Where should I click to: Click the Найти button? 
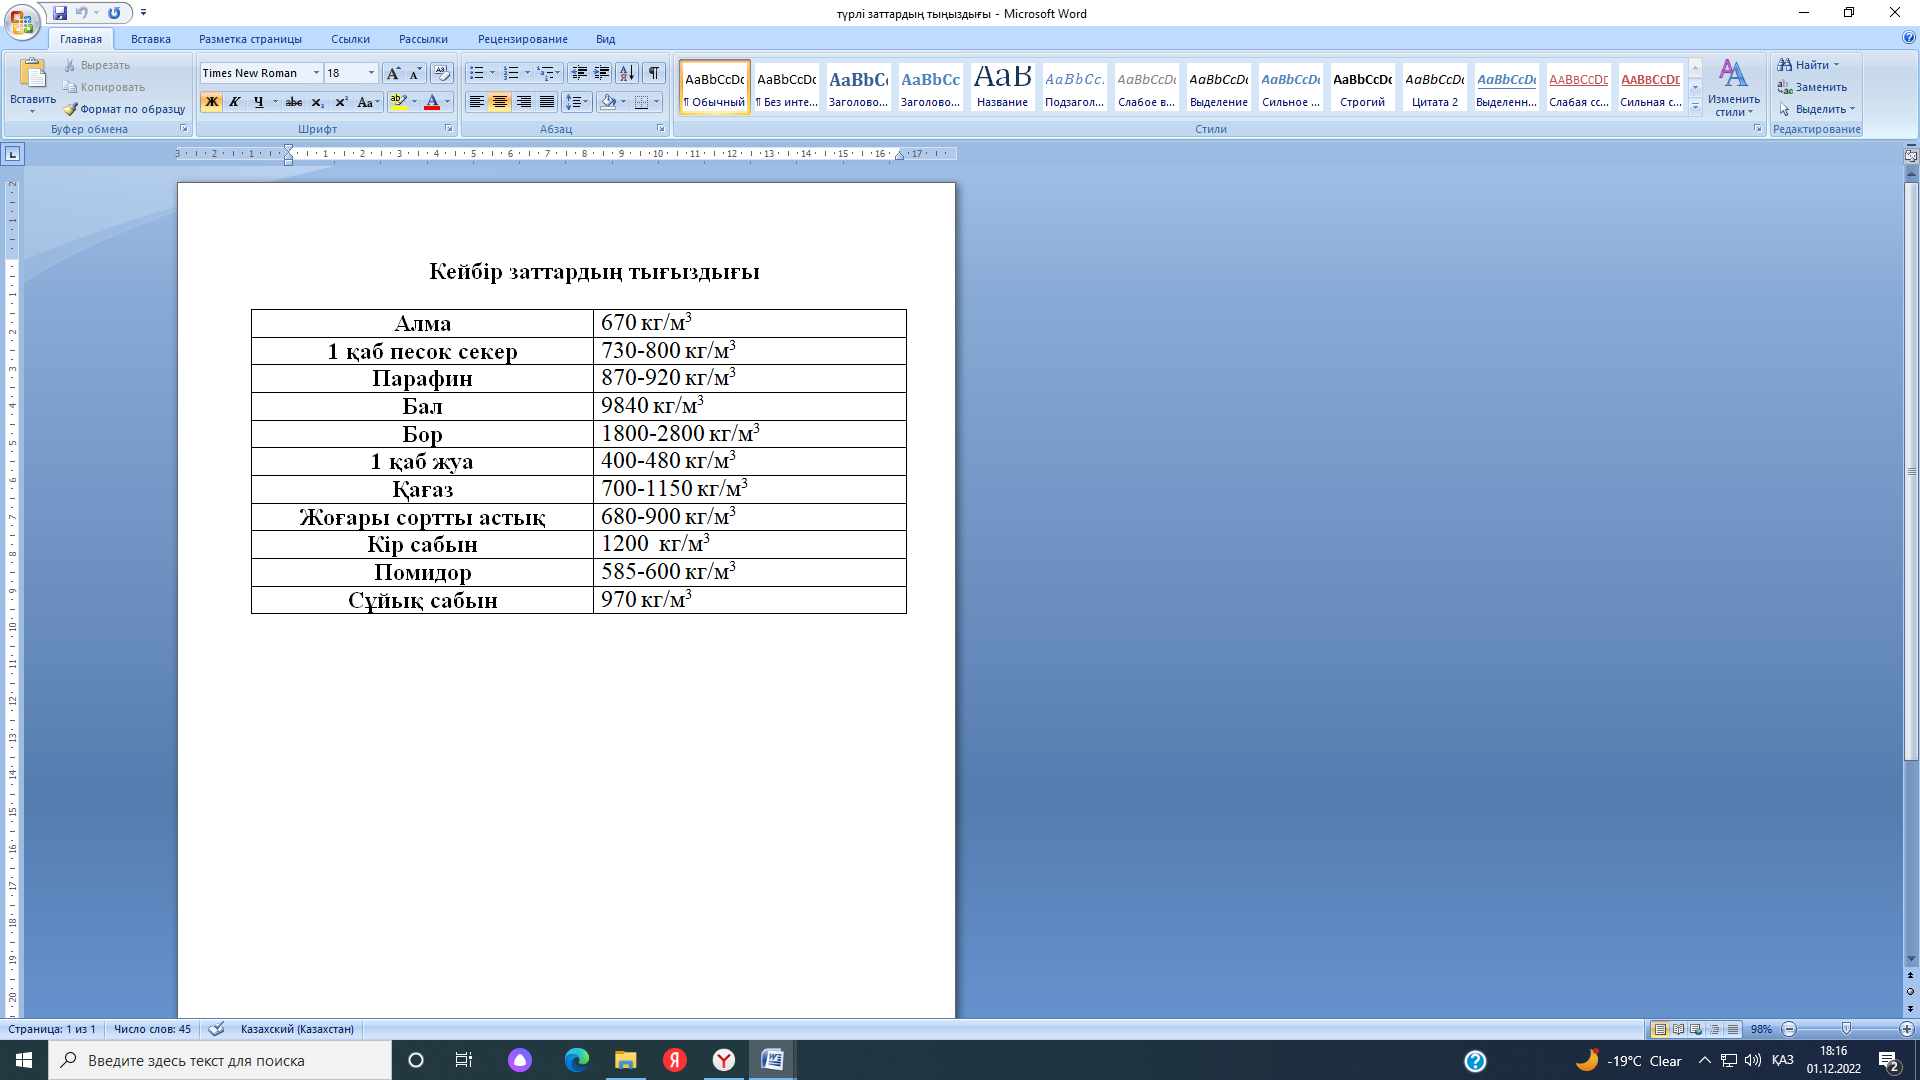pyautogui.click(x=1806, y=65)
